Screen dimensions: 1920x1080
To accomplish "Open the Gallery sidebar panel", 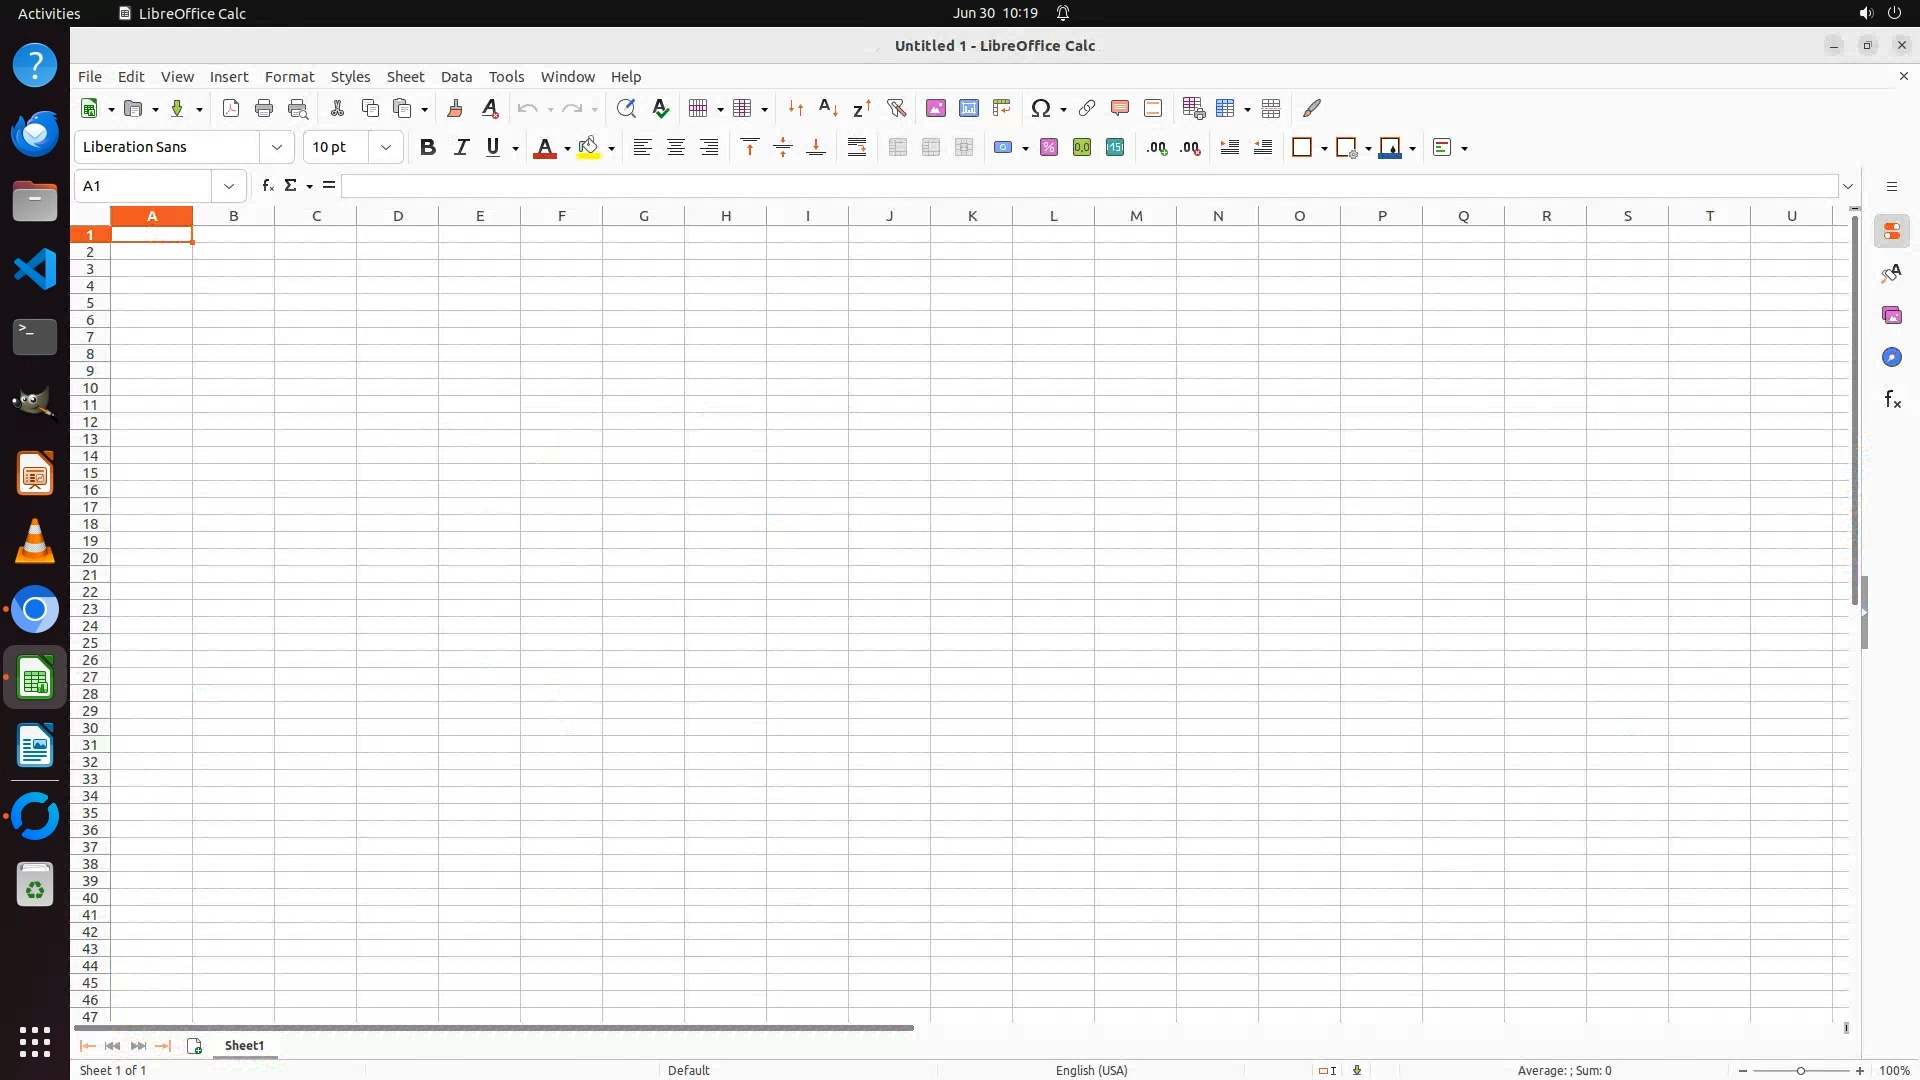I will (1891, 316).
